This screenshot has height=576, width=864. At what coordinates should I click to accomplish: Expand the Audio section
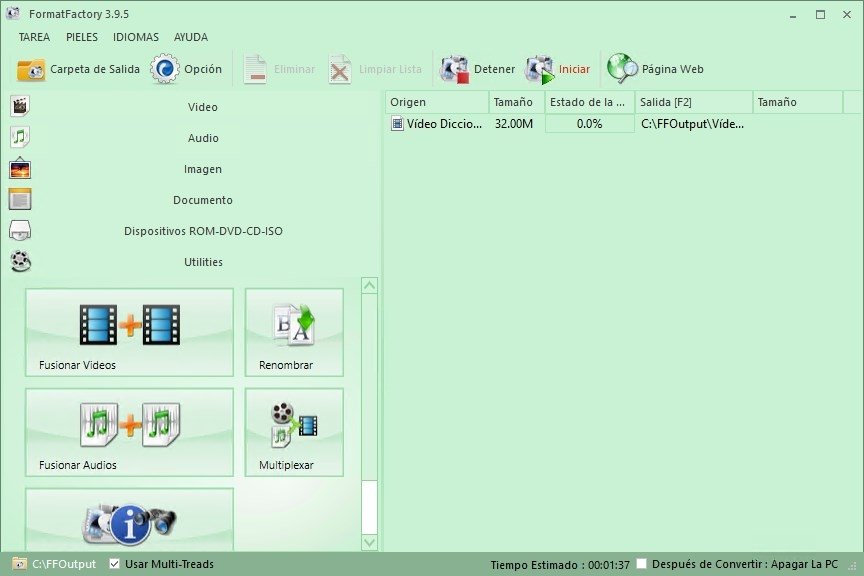point(203,138)
